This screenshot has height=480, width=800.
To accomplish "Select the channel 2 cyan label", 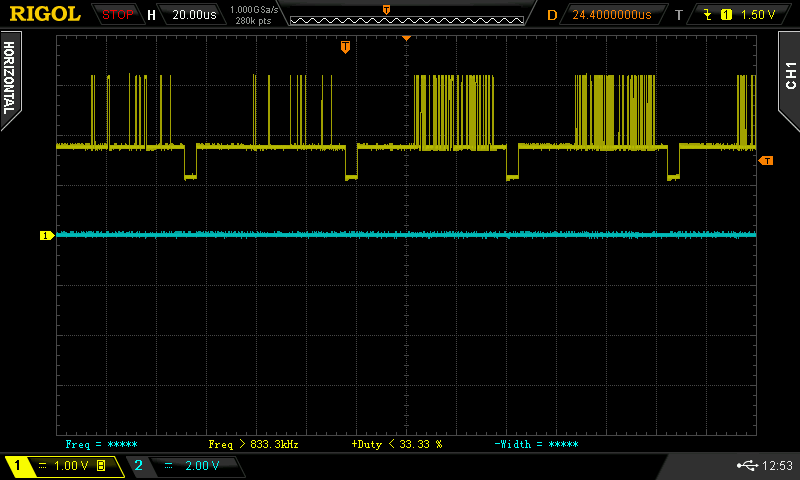I will 138,465.
